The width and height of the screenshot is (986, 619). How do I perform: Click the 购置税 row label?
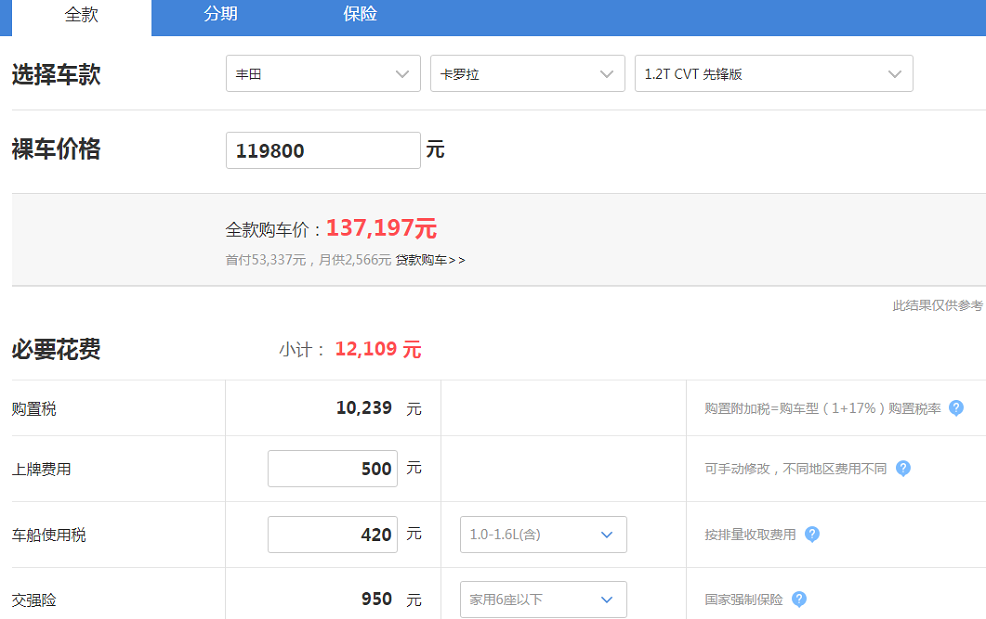34,409
